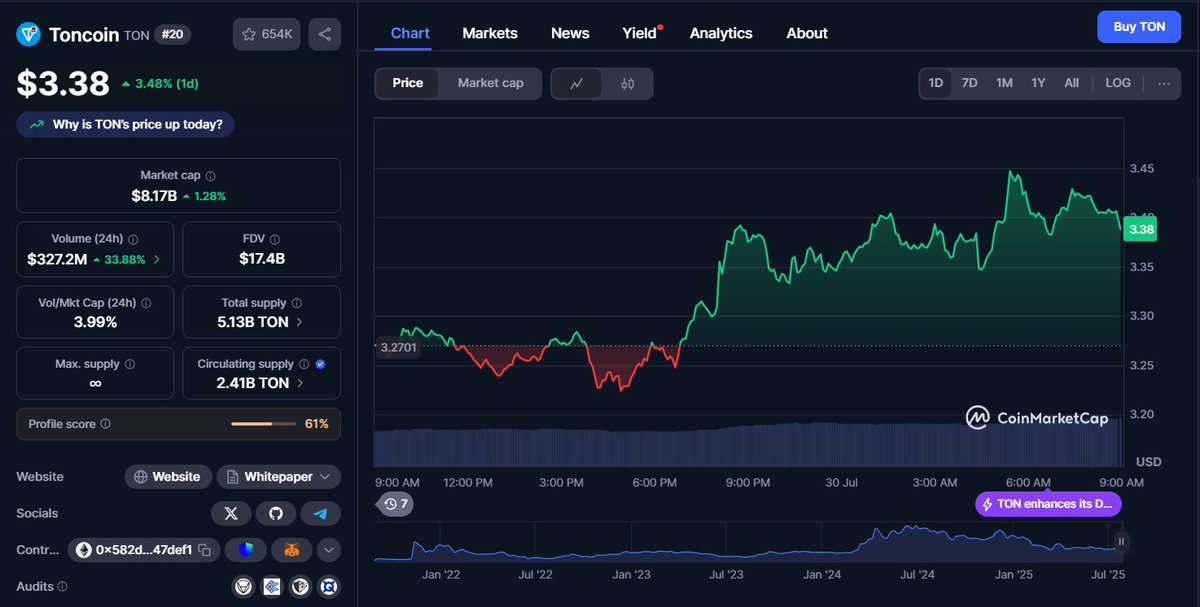Viewport: 1200px width, 607px height.
Task: Pause the mini chart range handle
Action: pos(1121,542)
